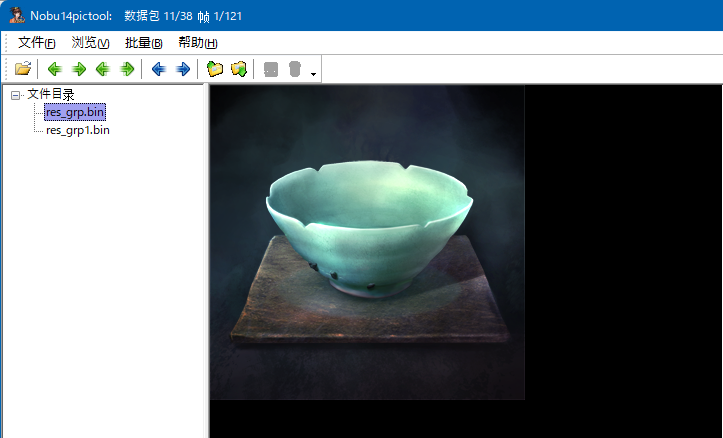Screen dimensions: 723x438
Task: Click the green right arrow just before the blue arrows
Action: coord(127,69)
